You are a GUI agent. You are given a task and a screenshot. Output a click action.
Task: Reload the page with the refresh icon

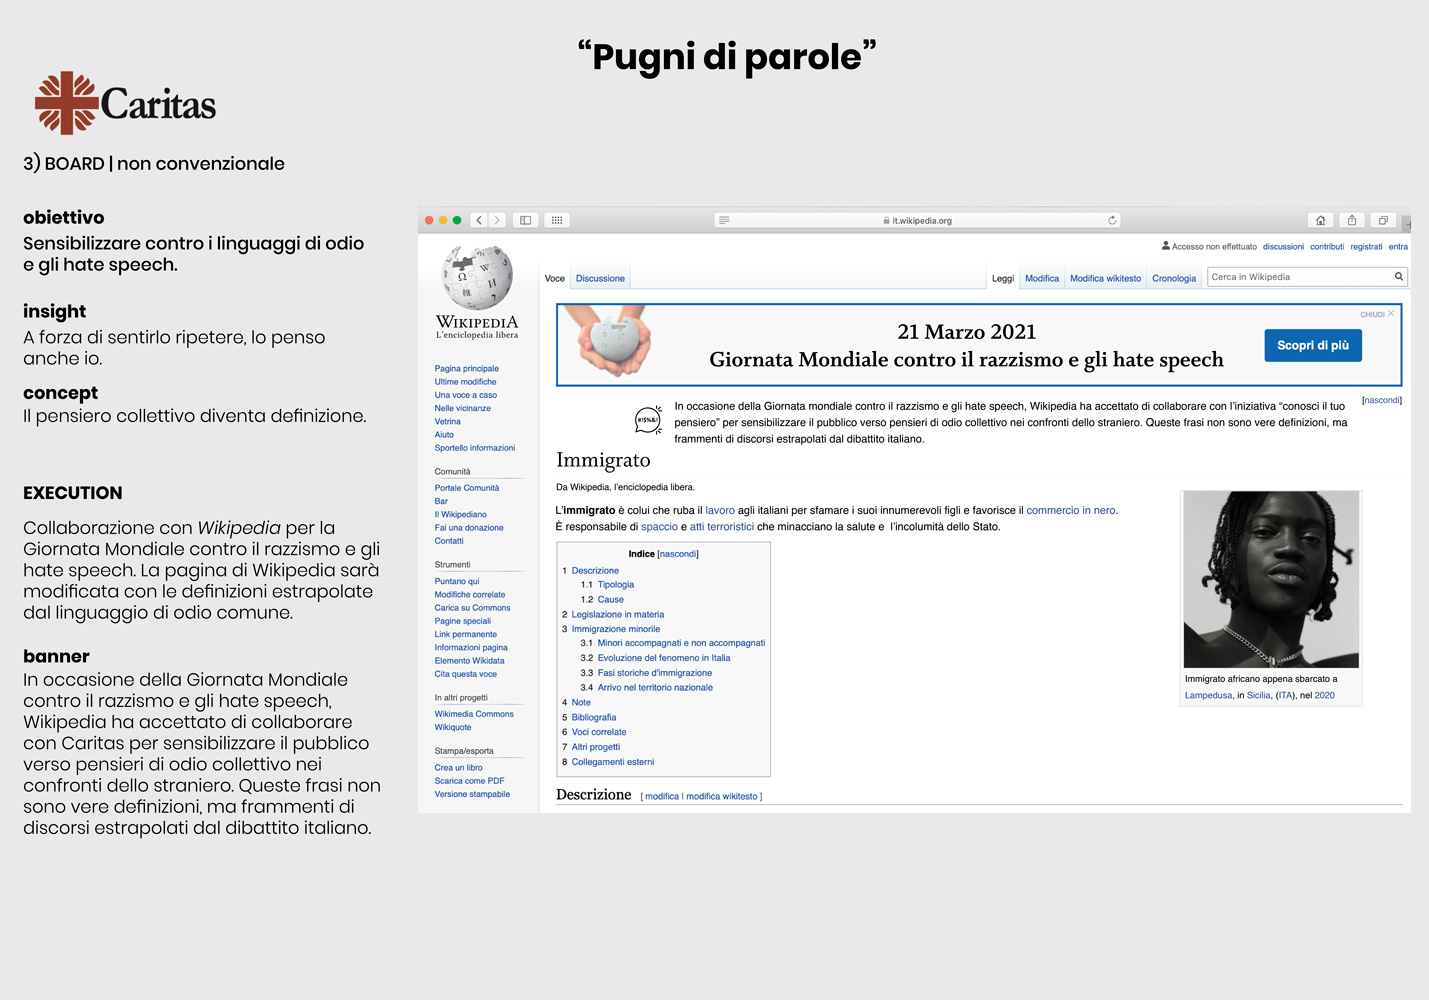(1111, 220)
